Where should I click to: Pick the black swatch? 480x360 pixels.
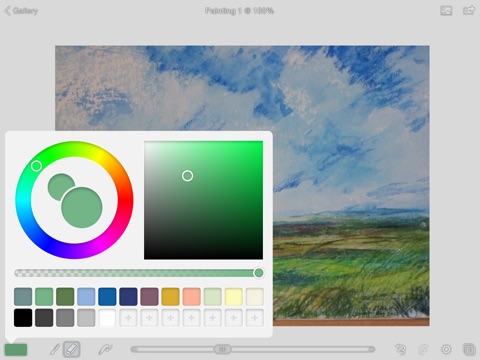click(x=23, y=318)
